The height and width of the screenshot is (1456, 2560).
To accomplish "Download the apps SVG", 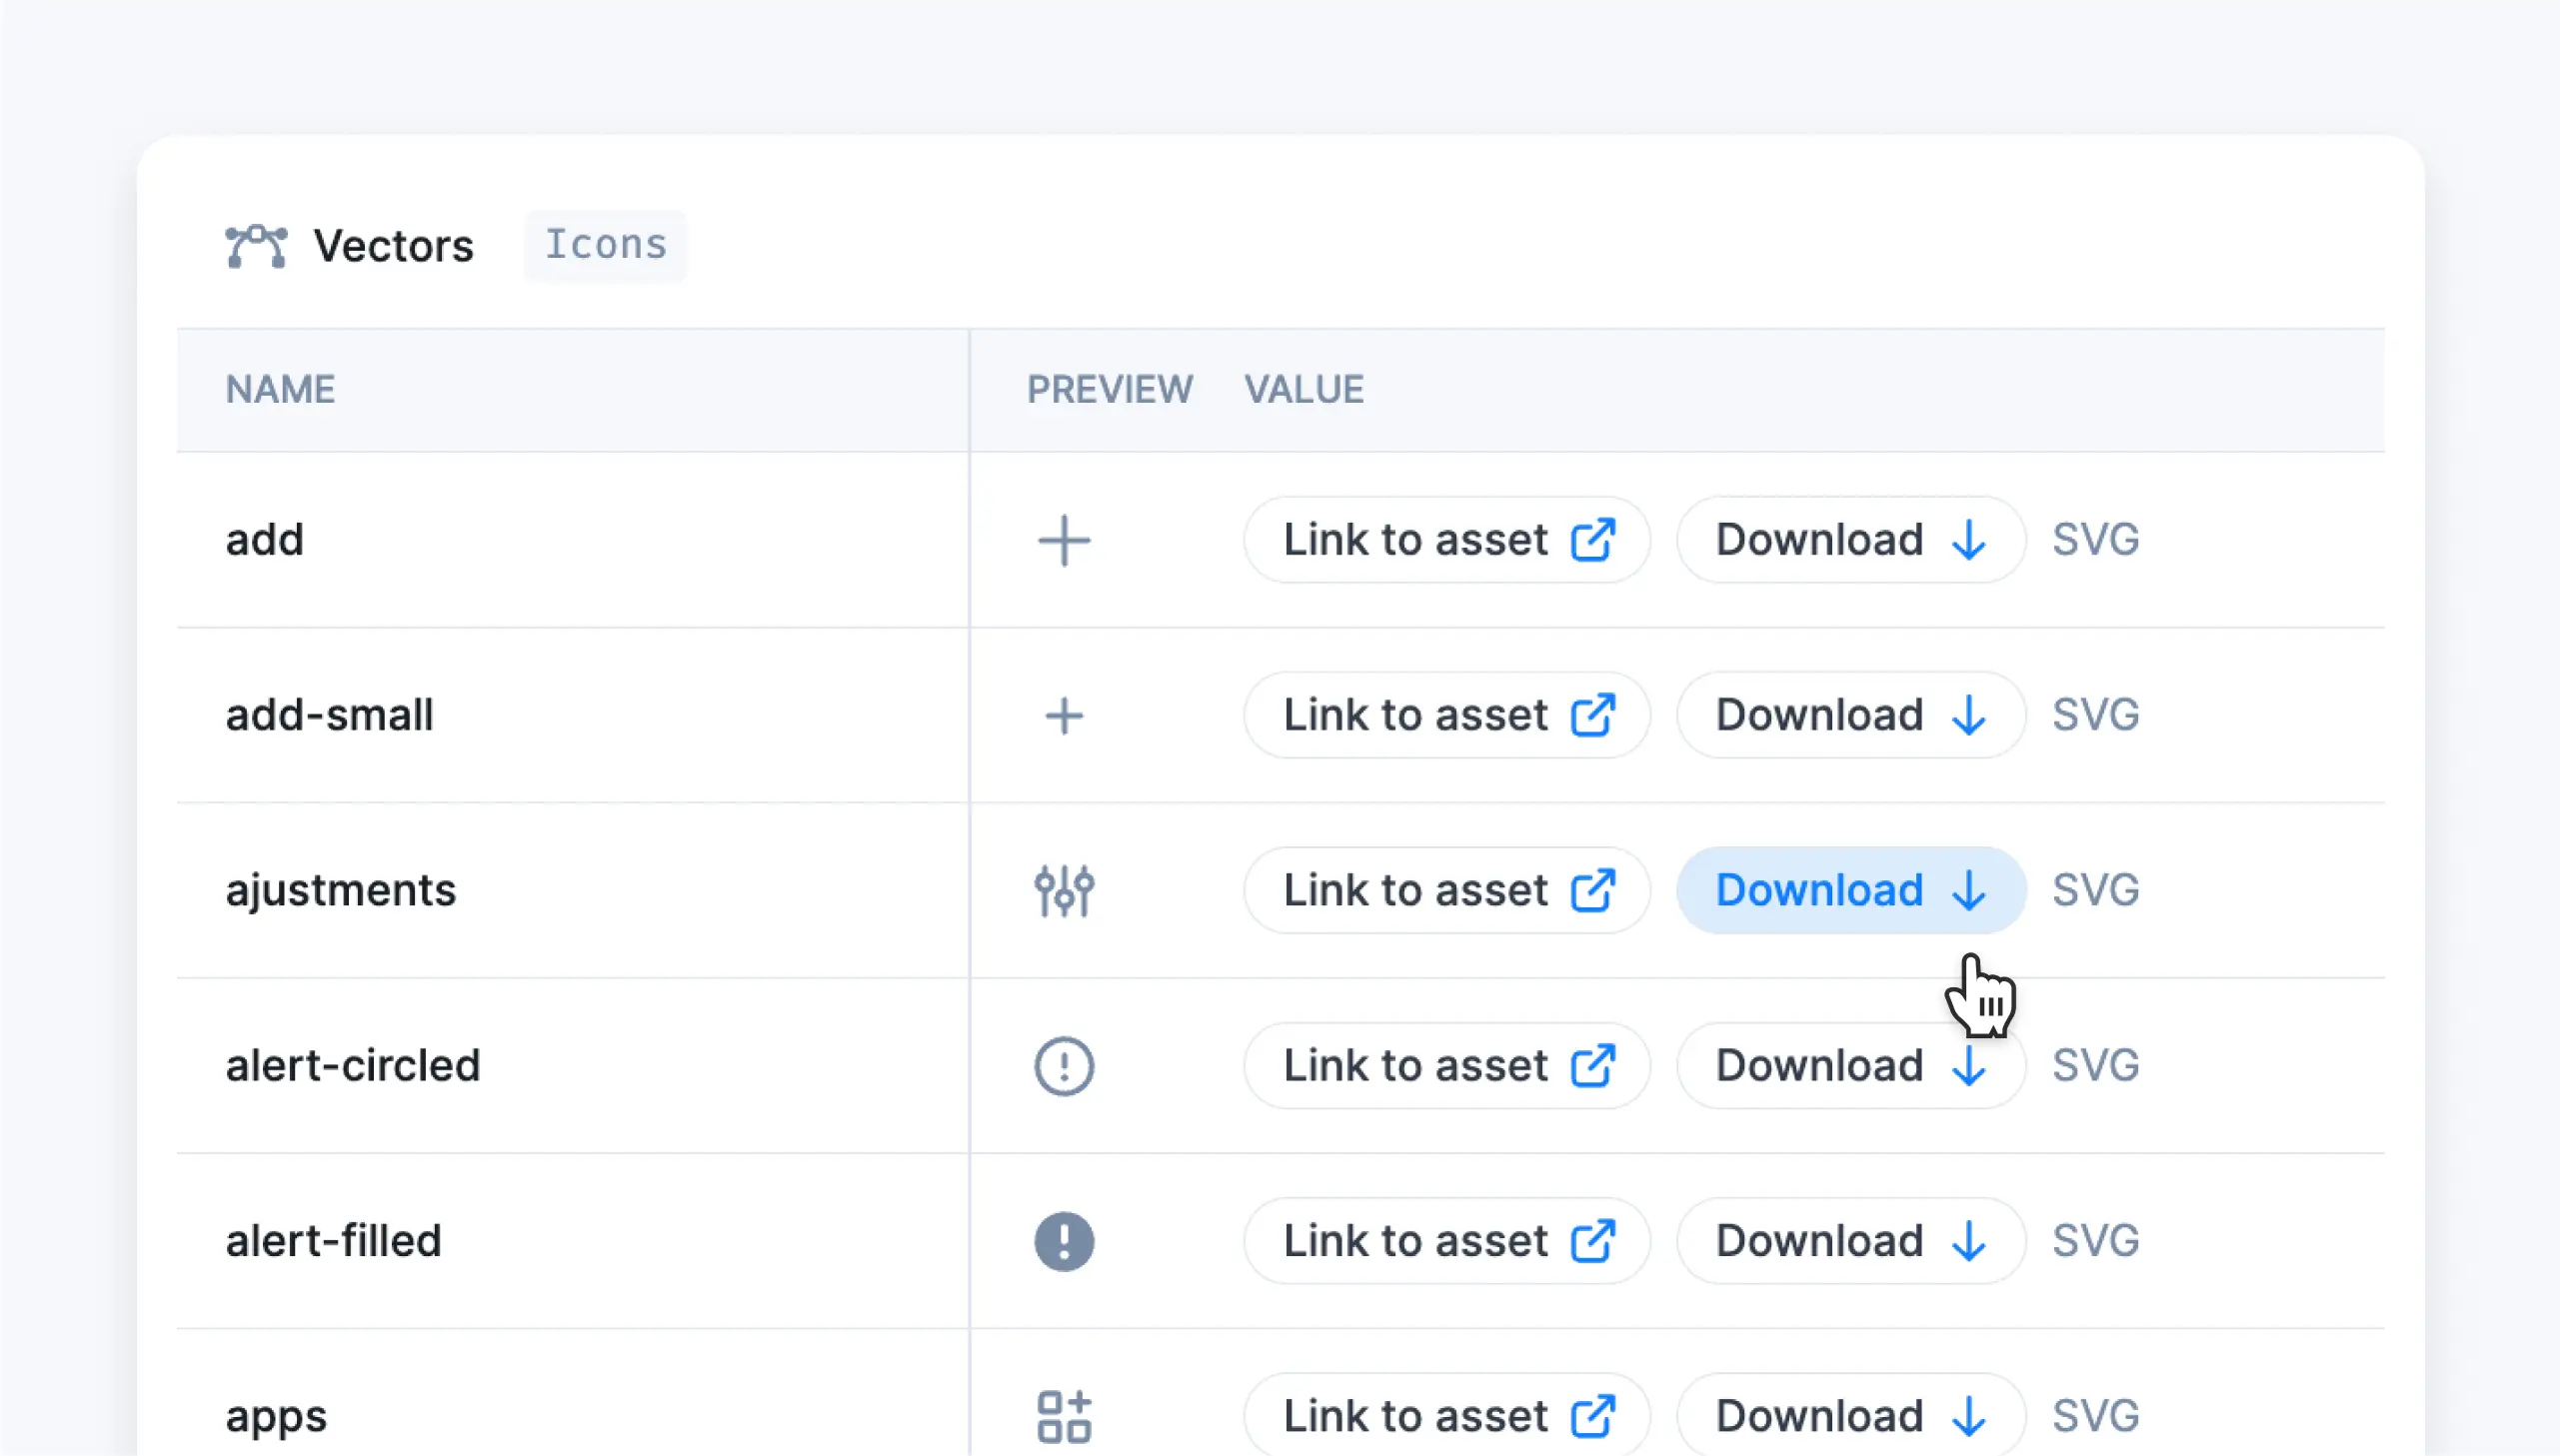I will pyautogui.click(x=1850, y=1415).
